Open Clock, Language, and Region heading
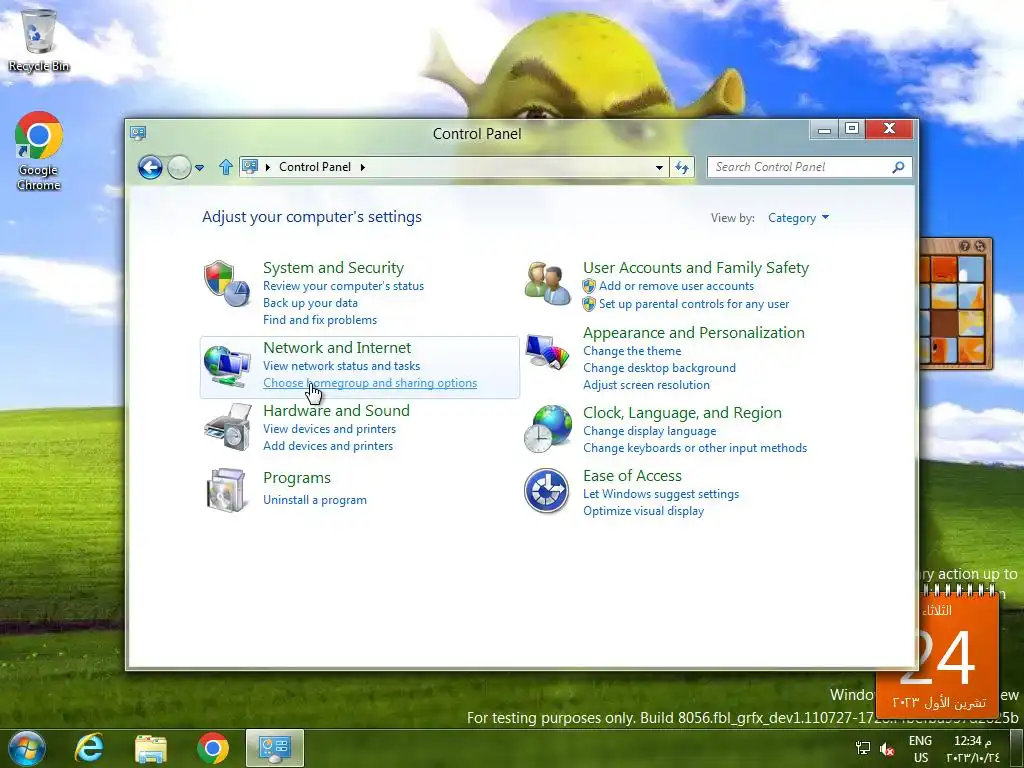 [x=682, y=413]
